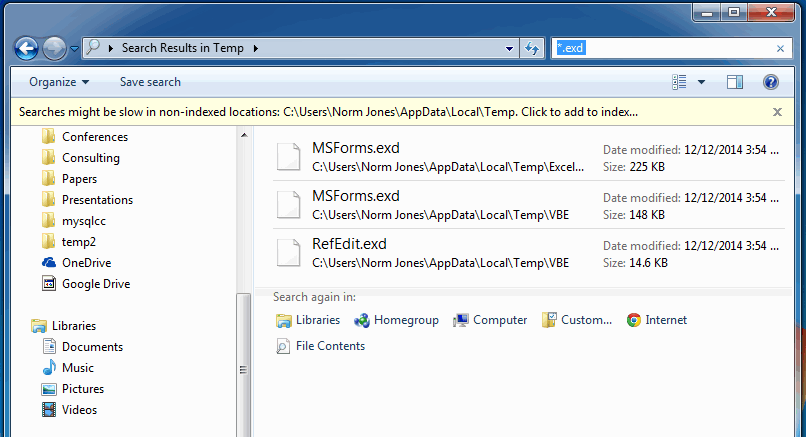Click the navigation pane scrollbar up arrow
Viewport: 806px width, 437px height.
pyautogui.click(x=244, y=135)
